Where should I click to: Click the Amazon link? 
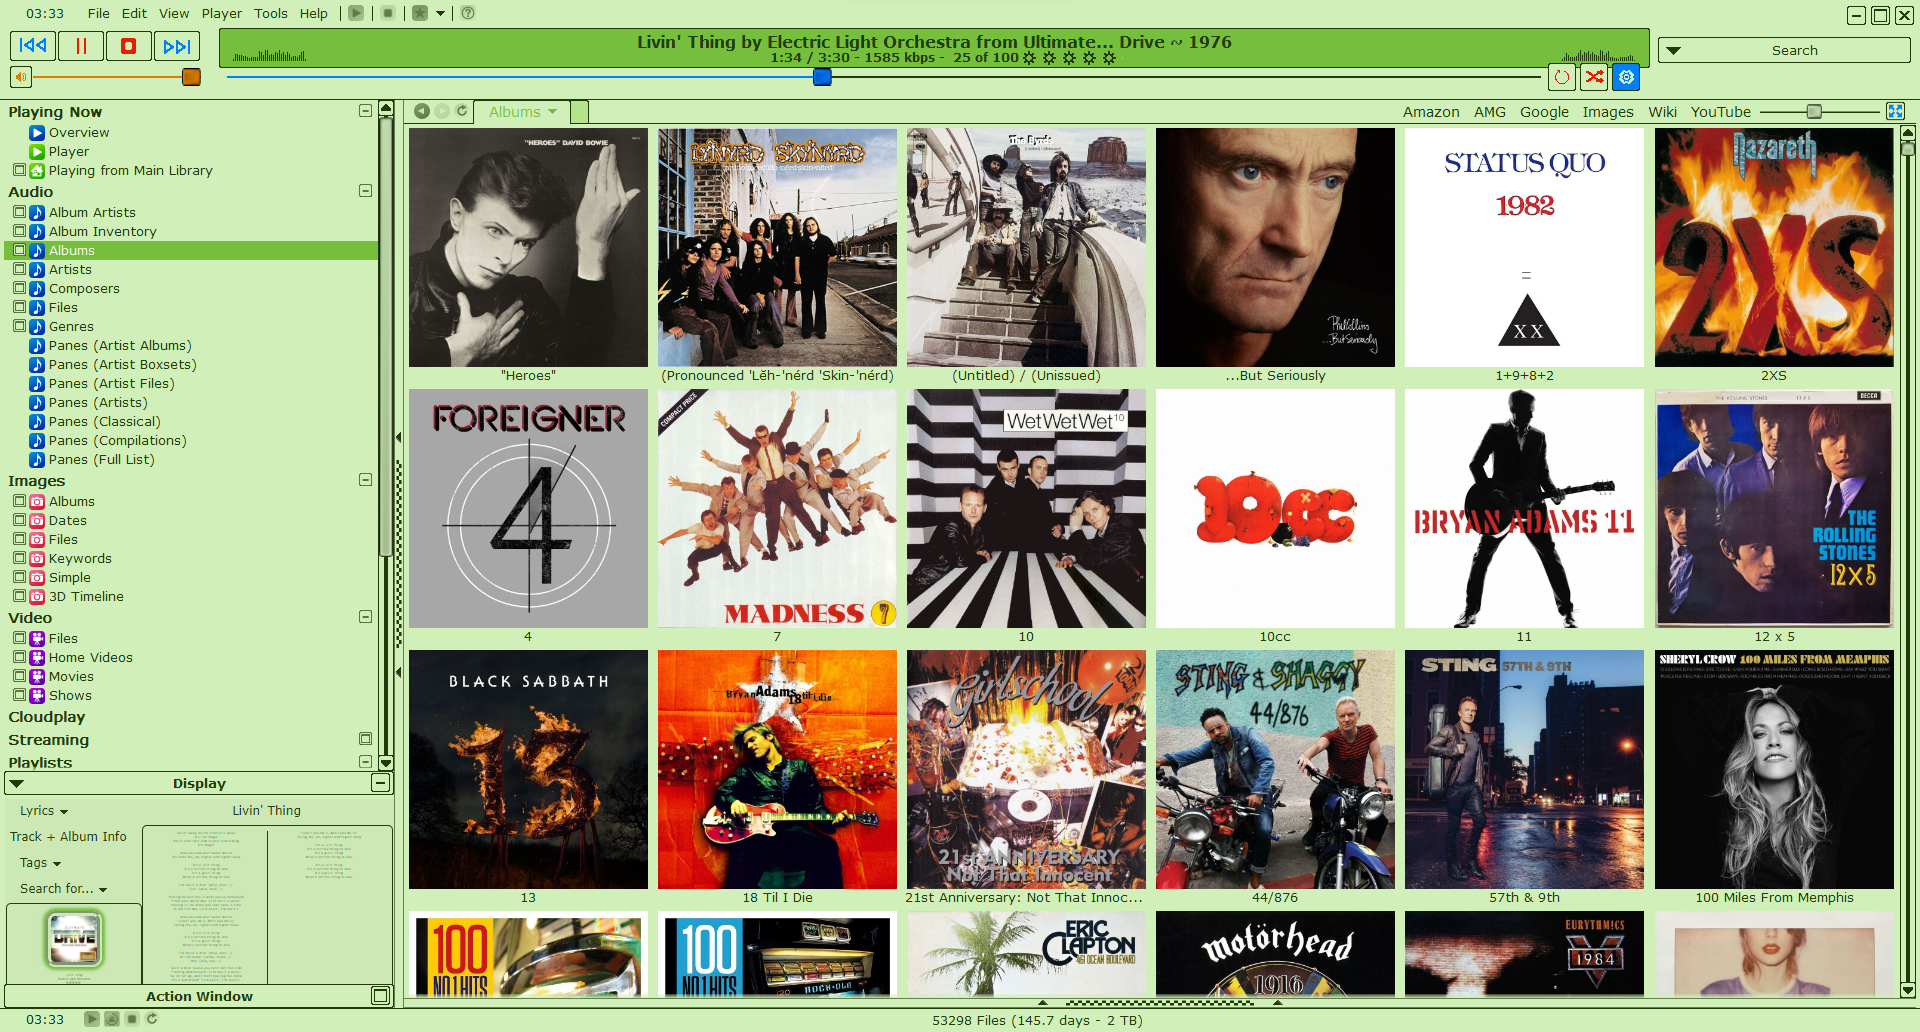click(1431, 112)
